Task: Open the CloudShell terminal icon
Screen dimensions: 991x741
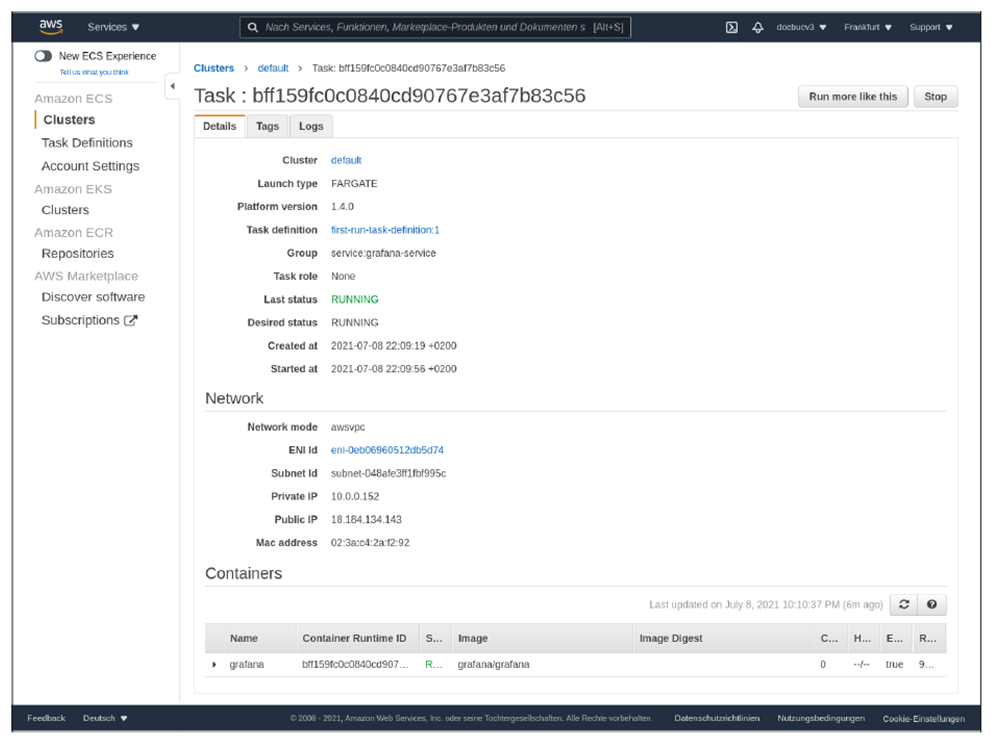Action: (731, 27)
